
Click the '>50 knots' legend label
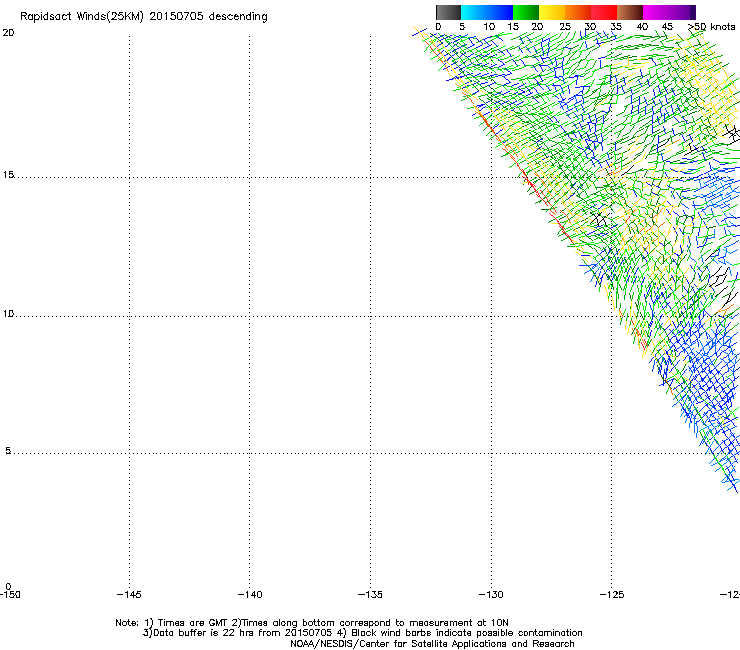[712, 27]
